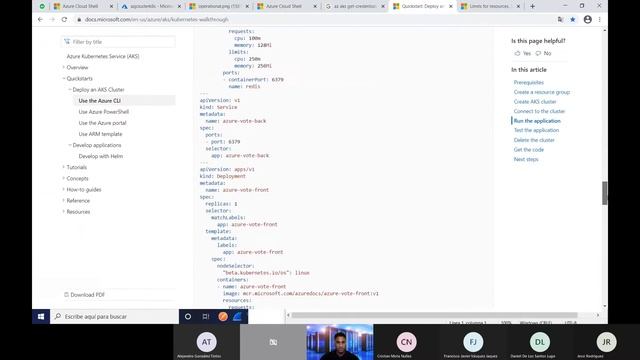The height and width of the screenshot is (360, 640).
Task: Click the thumbs-up Yes feedback icon
Action: (518, 53)
